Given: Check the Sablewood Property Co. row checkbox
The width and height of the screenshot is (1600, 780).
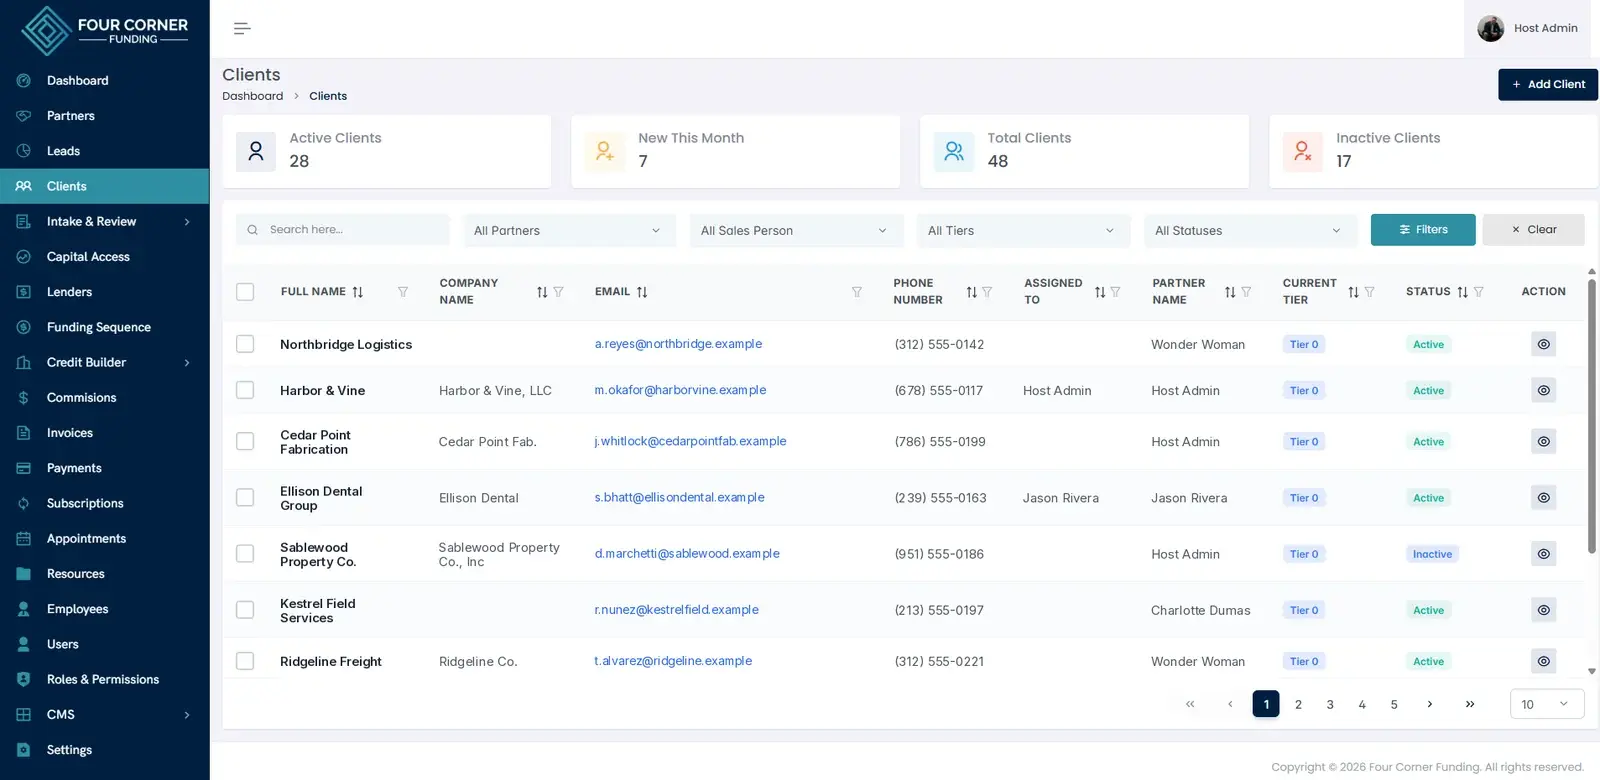Looking at the screenshot, I should pos(245,553).
